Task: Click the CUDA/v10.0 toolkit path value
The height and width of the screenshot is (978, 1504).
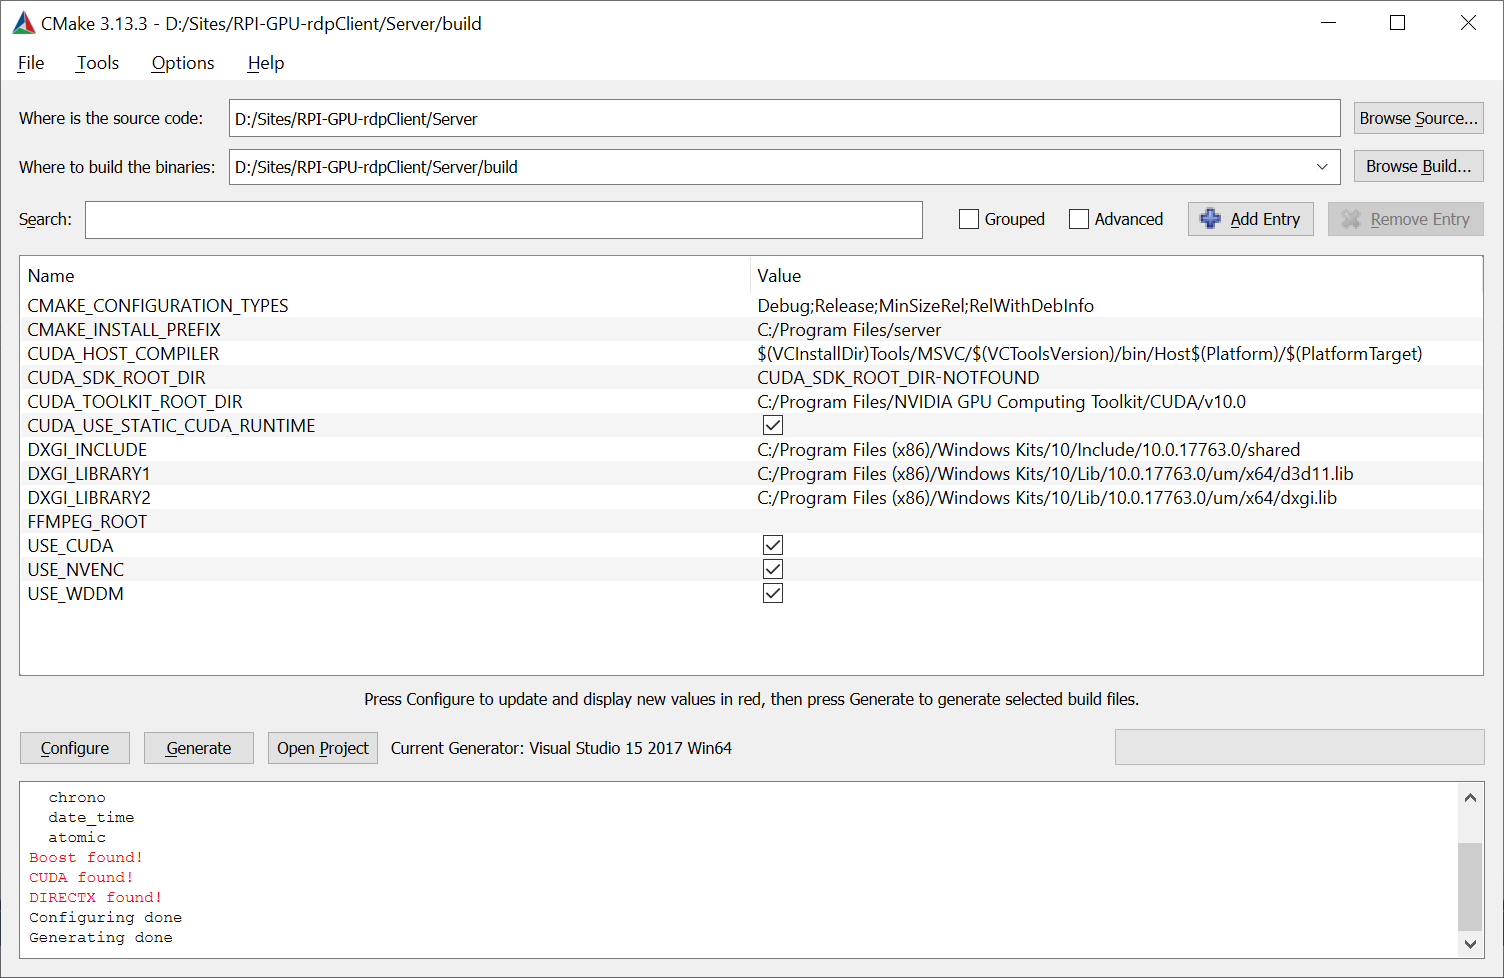Action: coord(1002,401)
